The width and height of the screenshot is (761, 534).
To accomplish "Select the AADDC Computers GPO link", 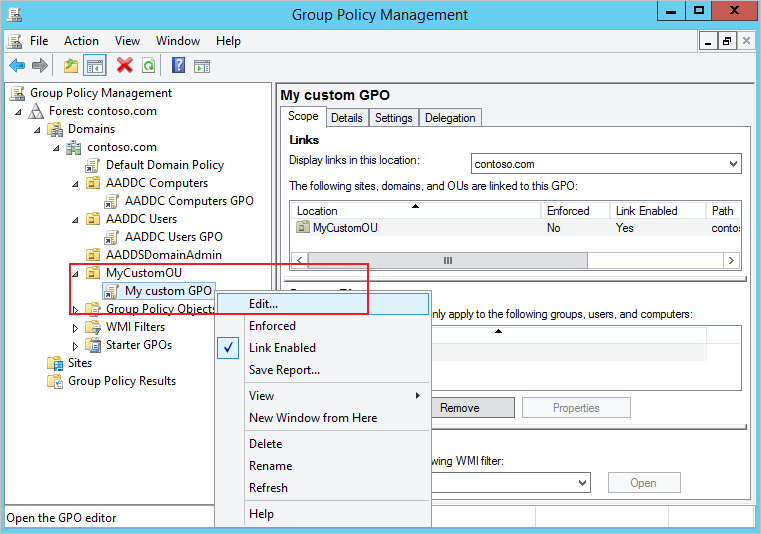I will pos(189,201).
